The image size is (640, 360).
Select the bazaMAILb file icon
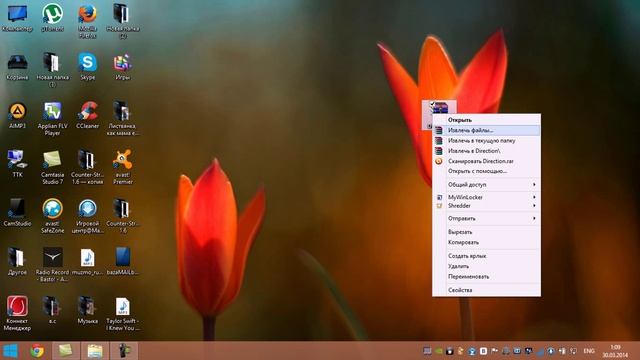(x=122, y=261)
